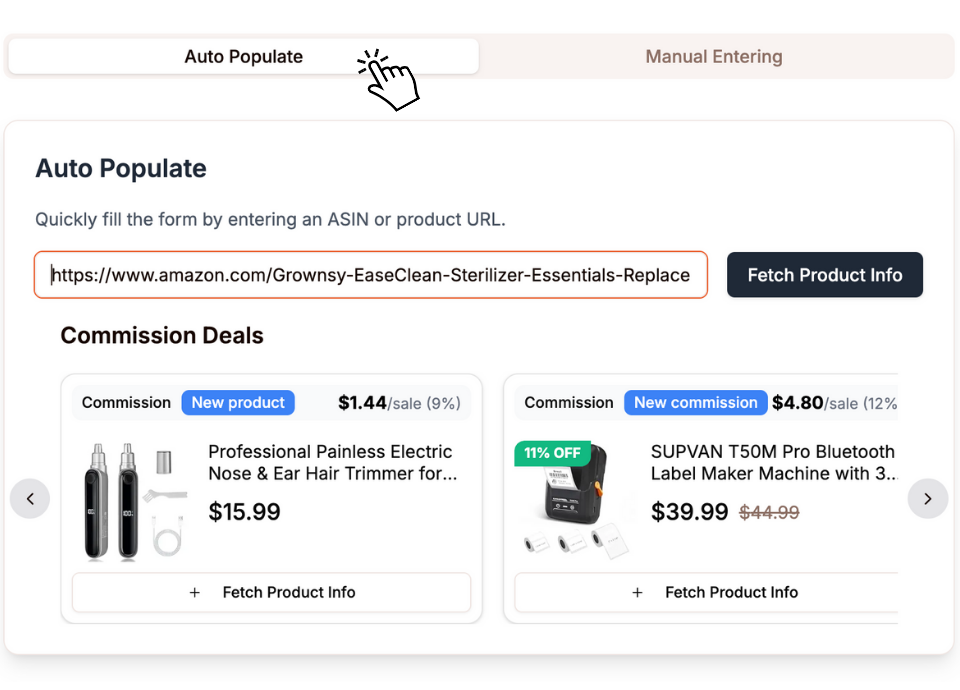
Task: Open Professional Painless Electric Trimmer title
Action: click(x=332, y=463)
